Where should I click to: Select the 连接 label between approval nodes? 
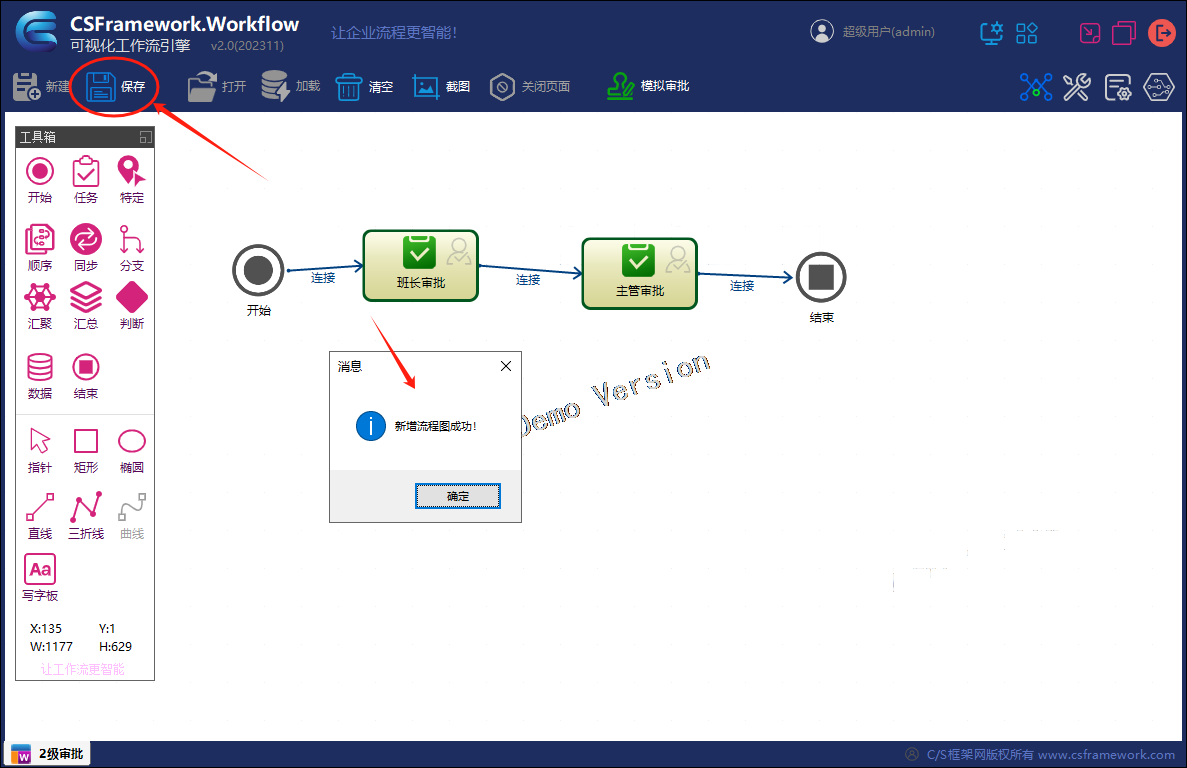(x=528, y=280)
